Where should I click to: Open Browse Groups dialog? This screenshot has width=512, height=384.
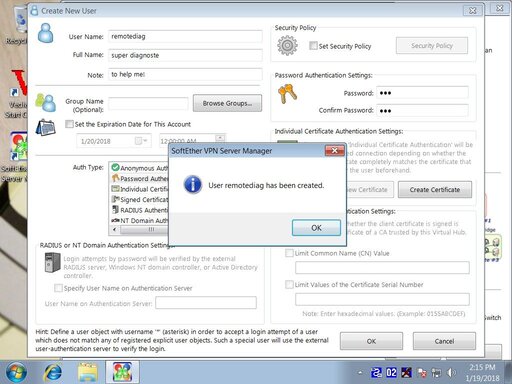point(227,103)
